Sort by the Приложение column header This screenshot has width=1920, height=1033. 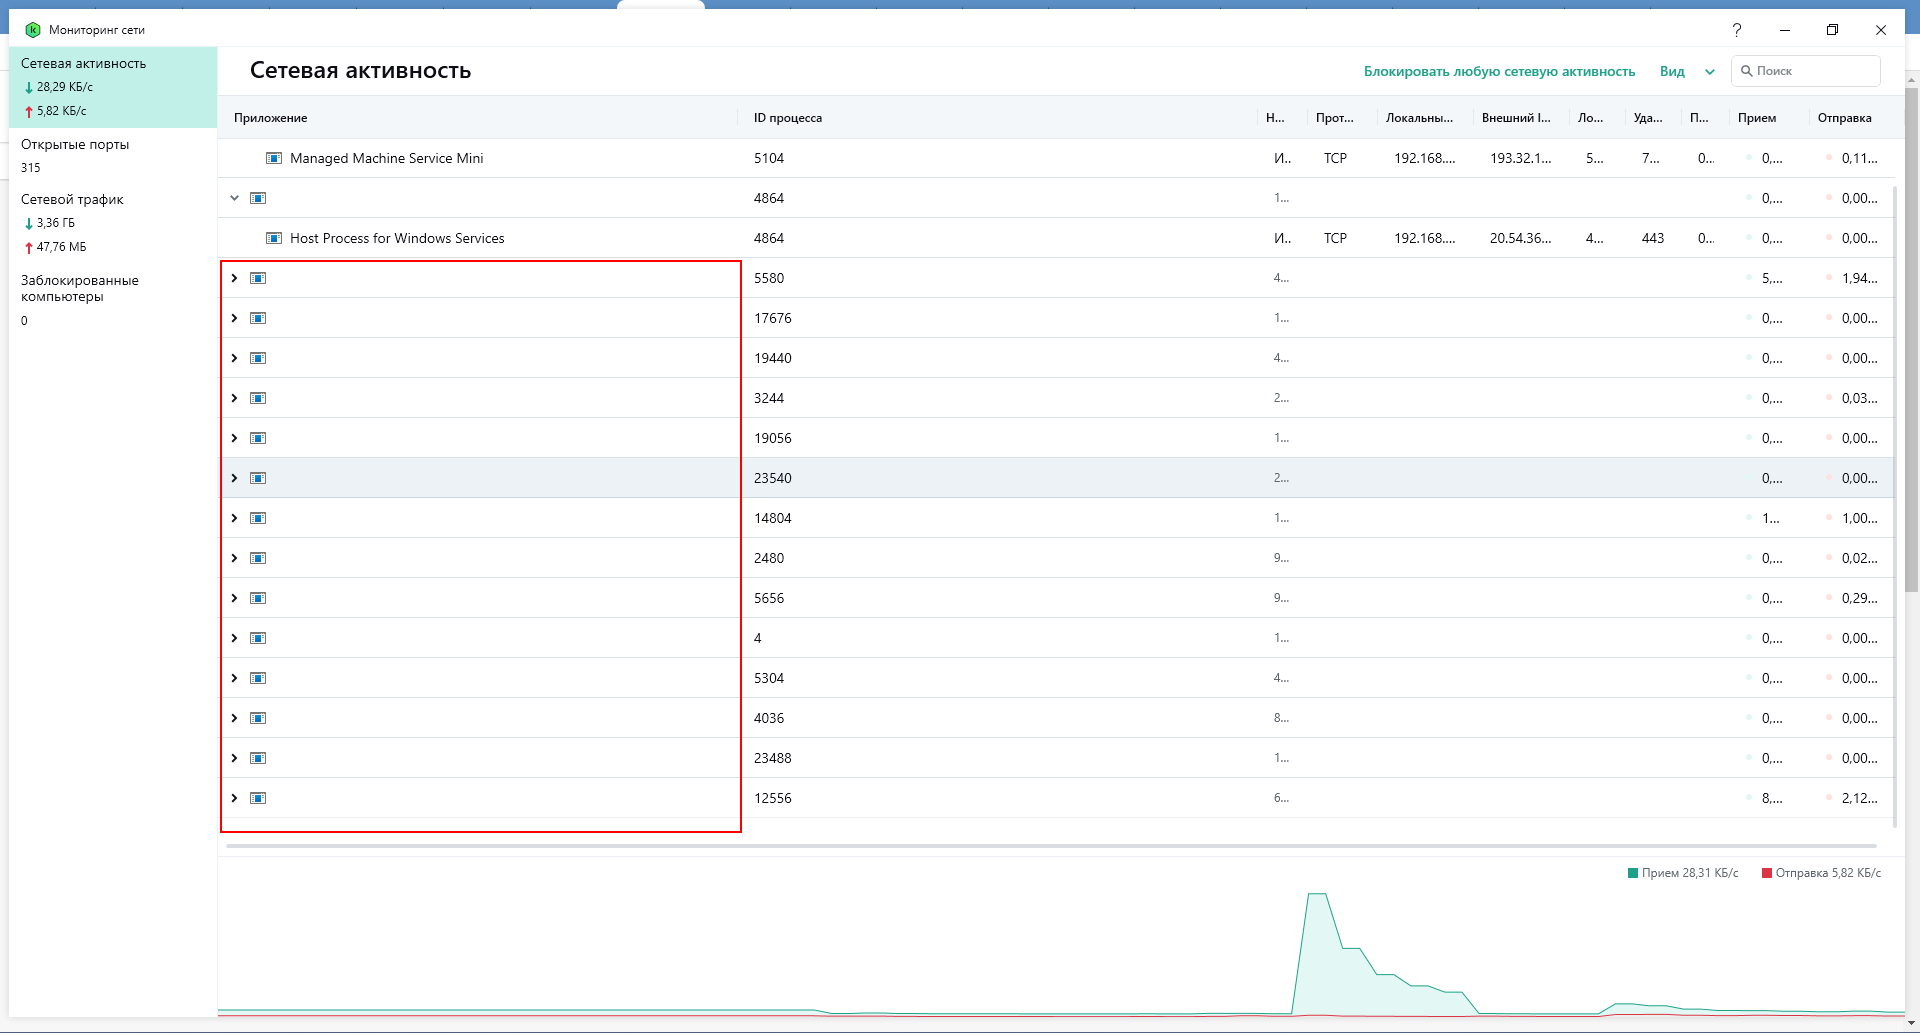271,118
